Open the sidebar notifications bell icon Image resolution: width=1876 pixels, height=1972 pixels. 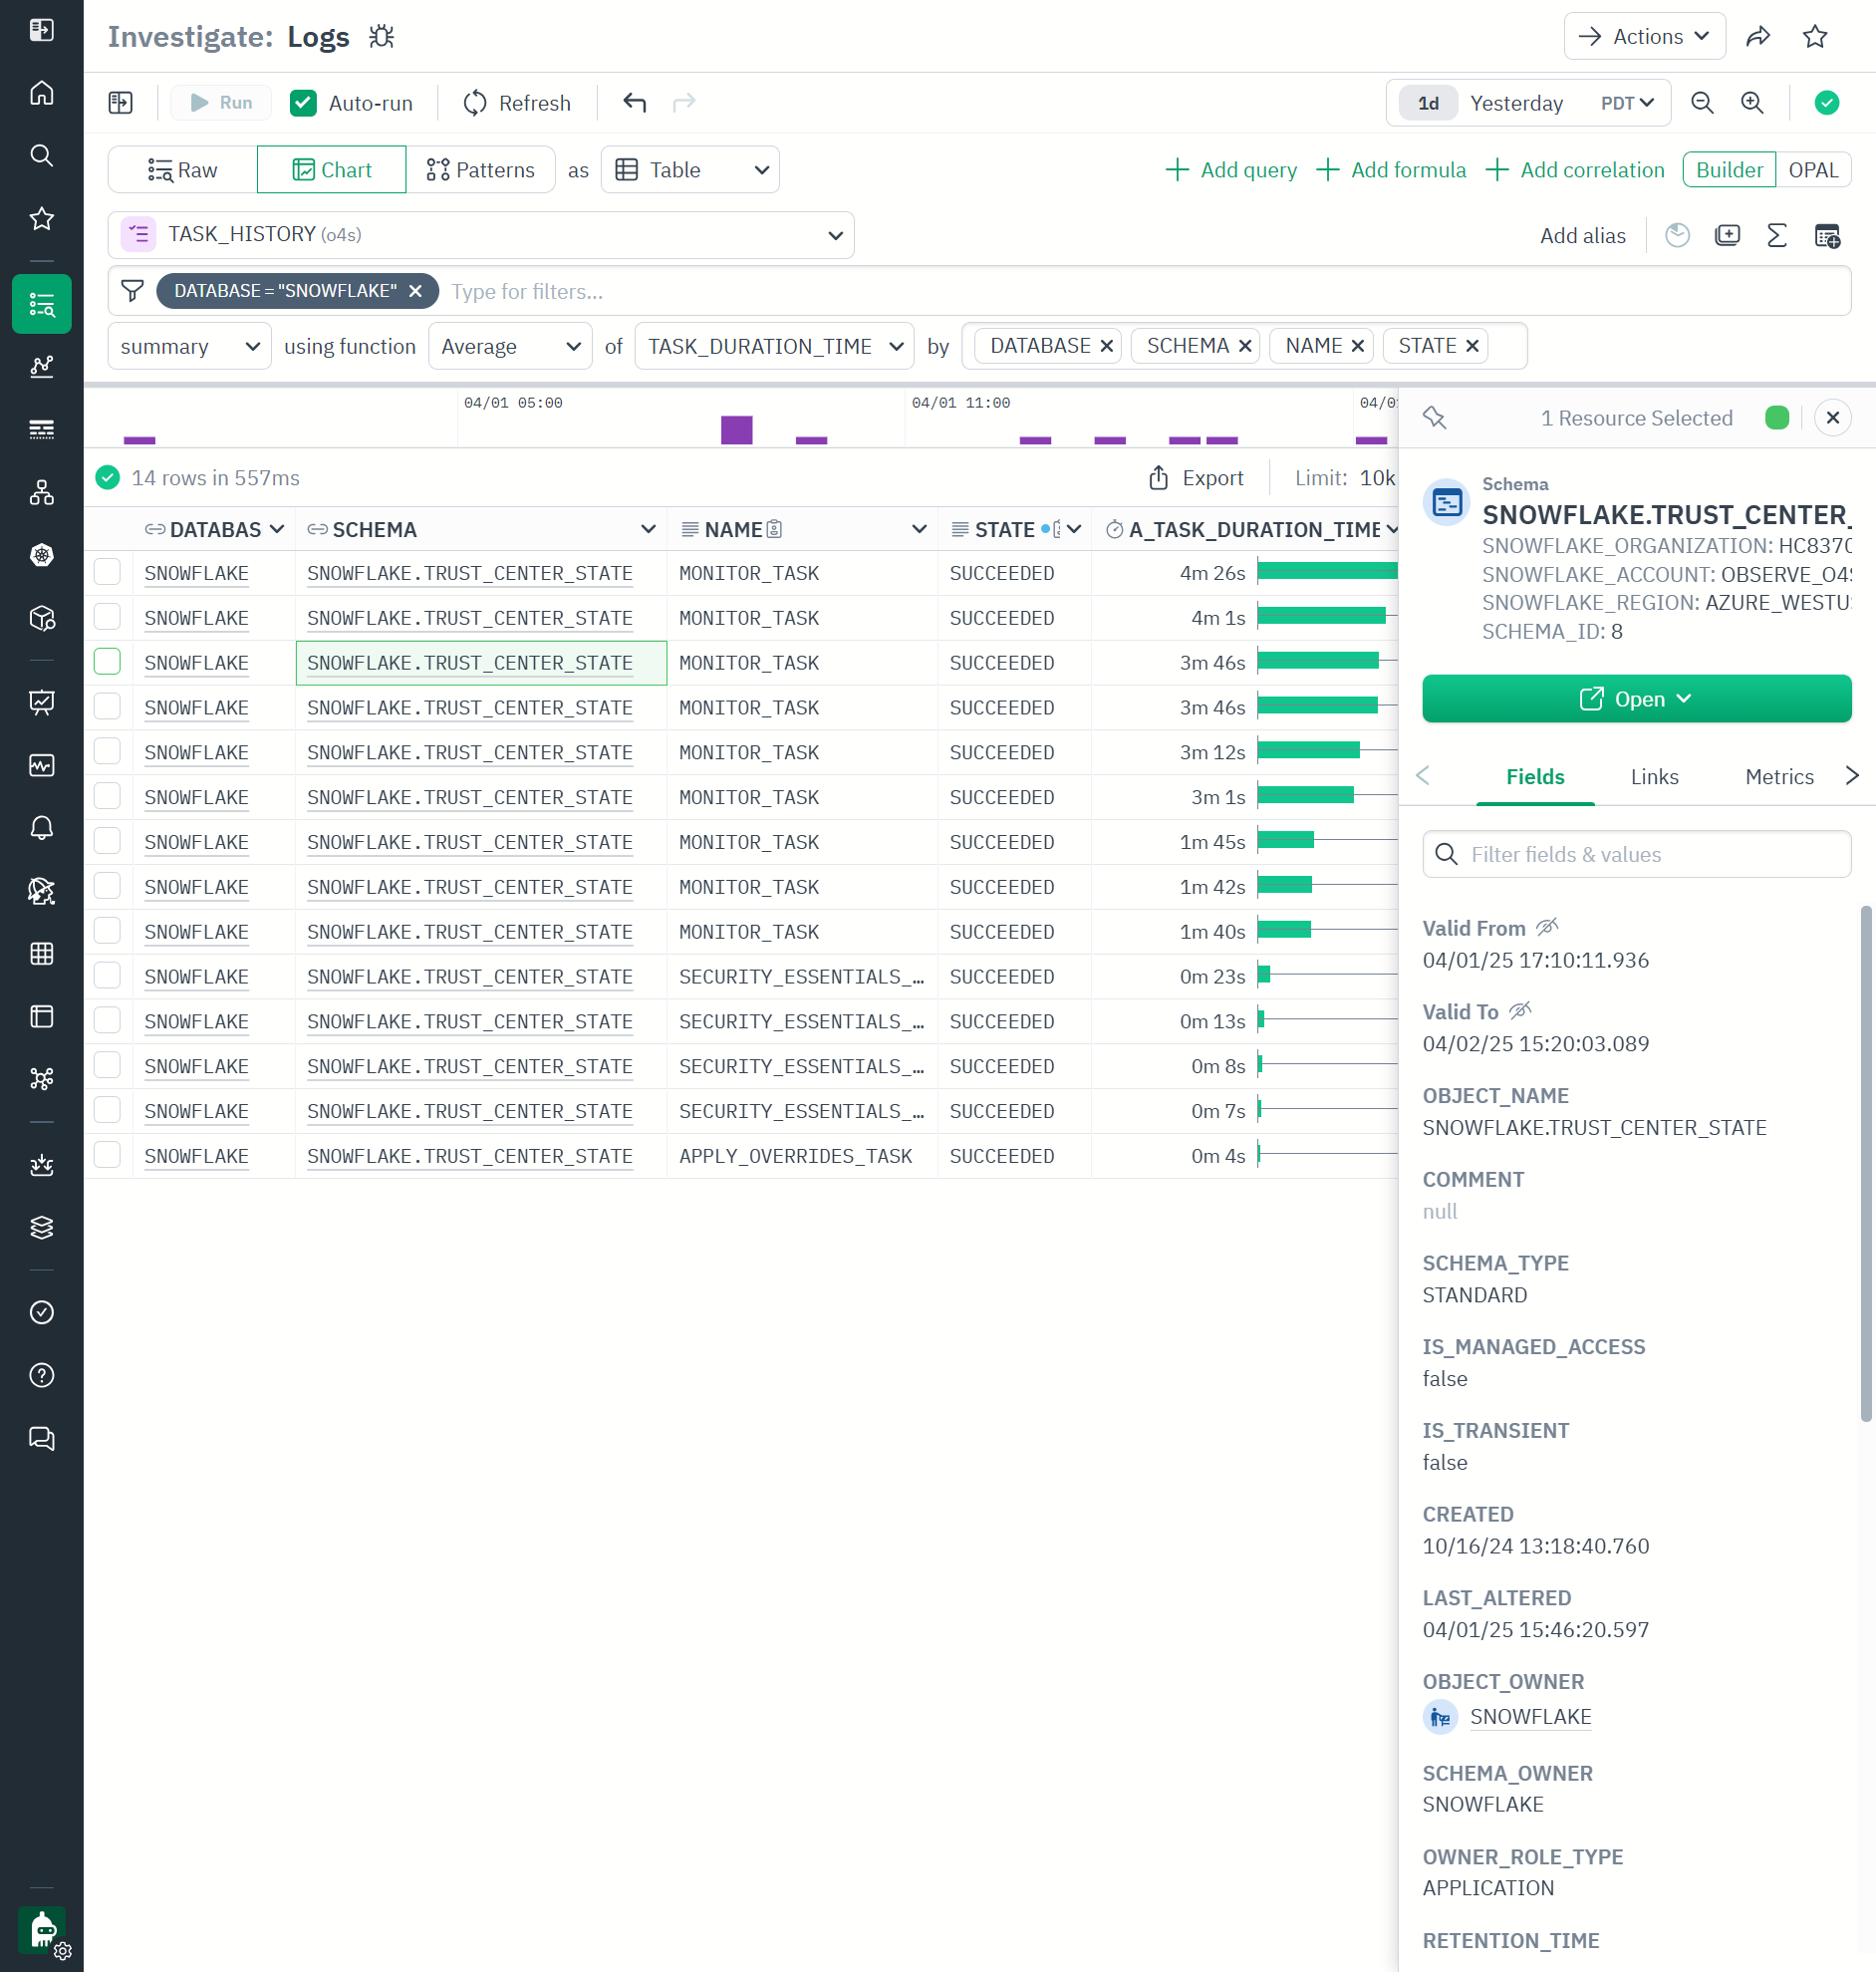coord(41,828)
